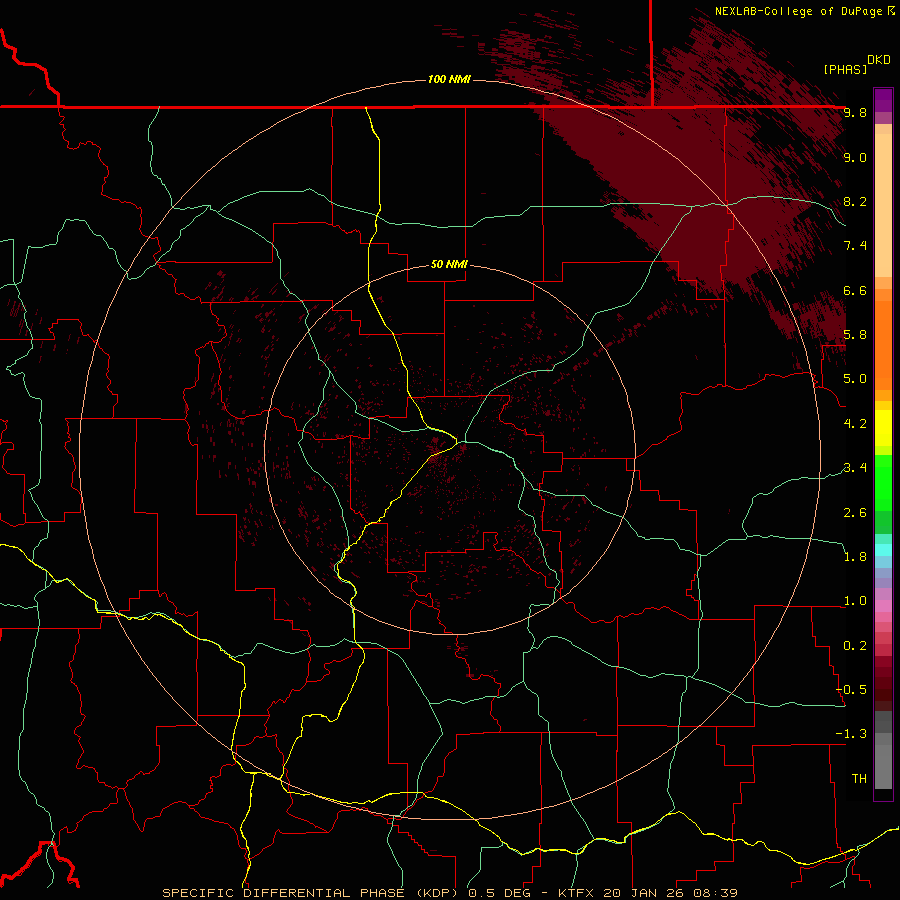Click the 7.4 value on the color scale

tap(855, 246)
